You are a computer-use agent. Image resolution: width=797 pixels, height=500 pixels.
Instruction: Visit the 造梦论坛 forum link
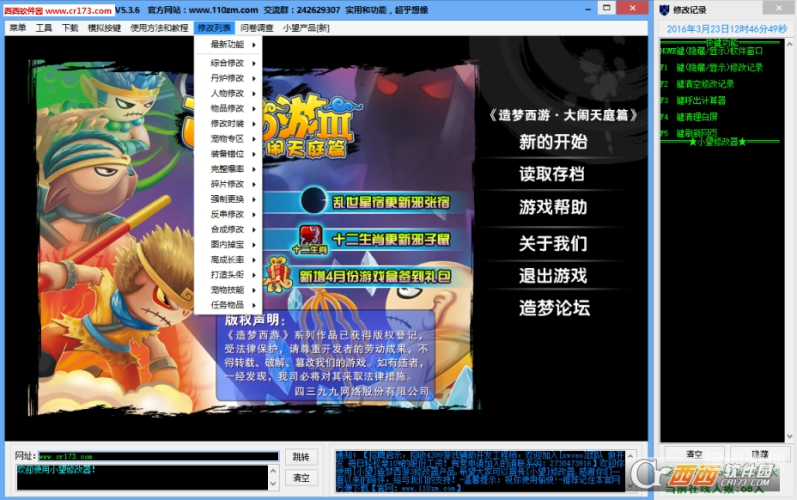(555, 308)
